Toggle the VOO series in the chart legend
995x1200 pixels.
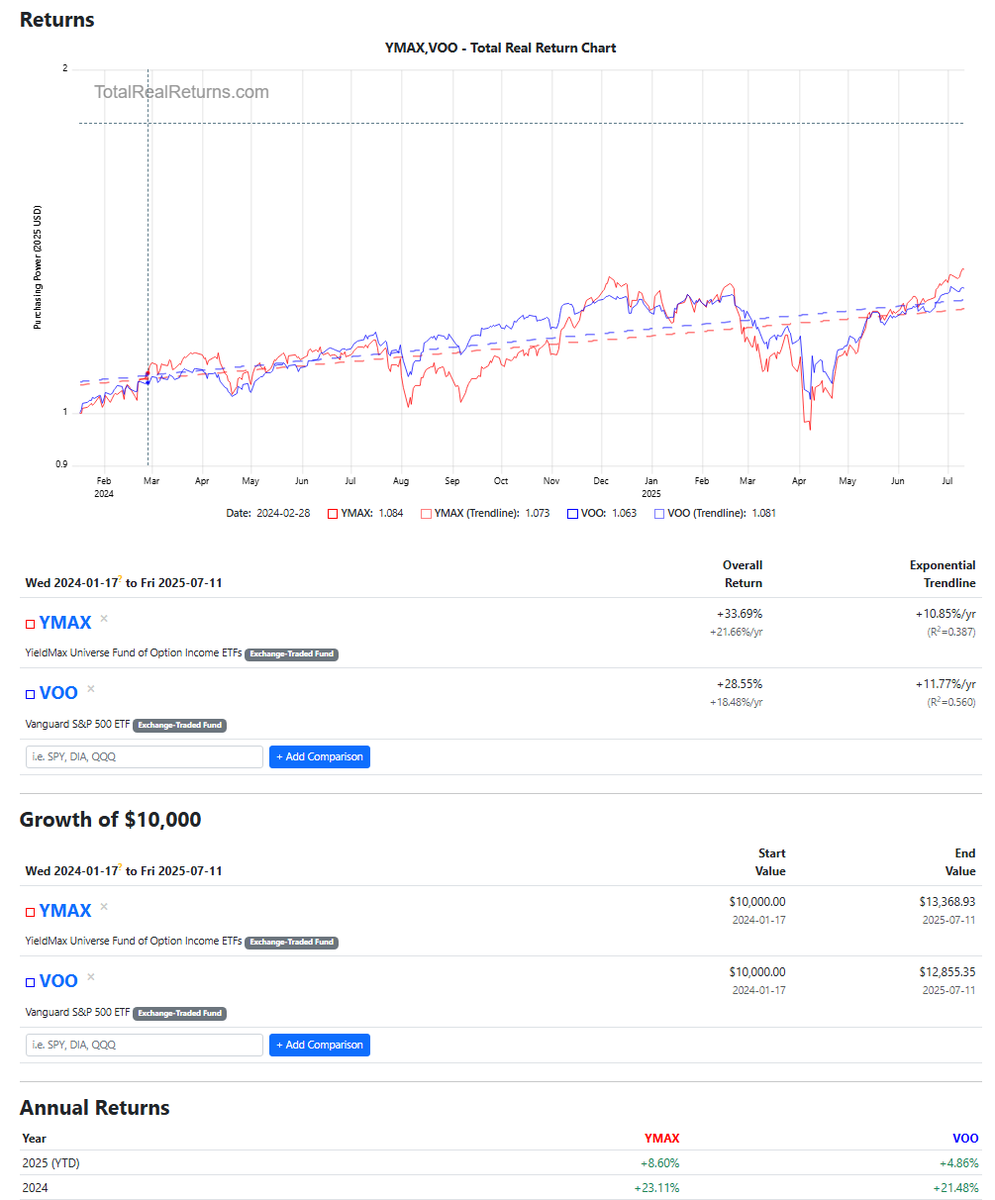[x=601, y=513]
